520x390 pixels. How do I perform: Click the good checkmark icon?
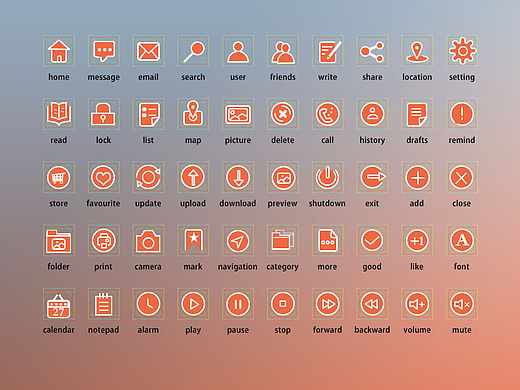372,241
